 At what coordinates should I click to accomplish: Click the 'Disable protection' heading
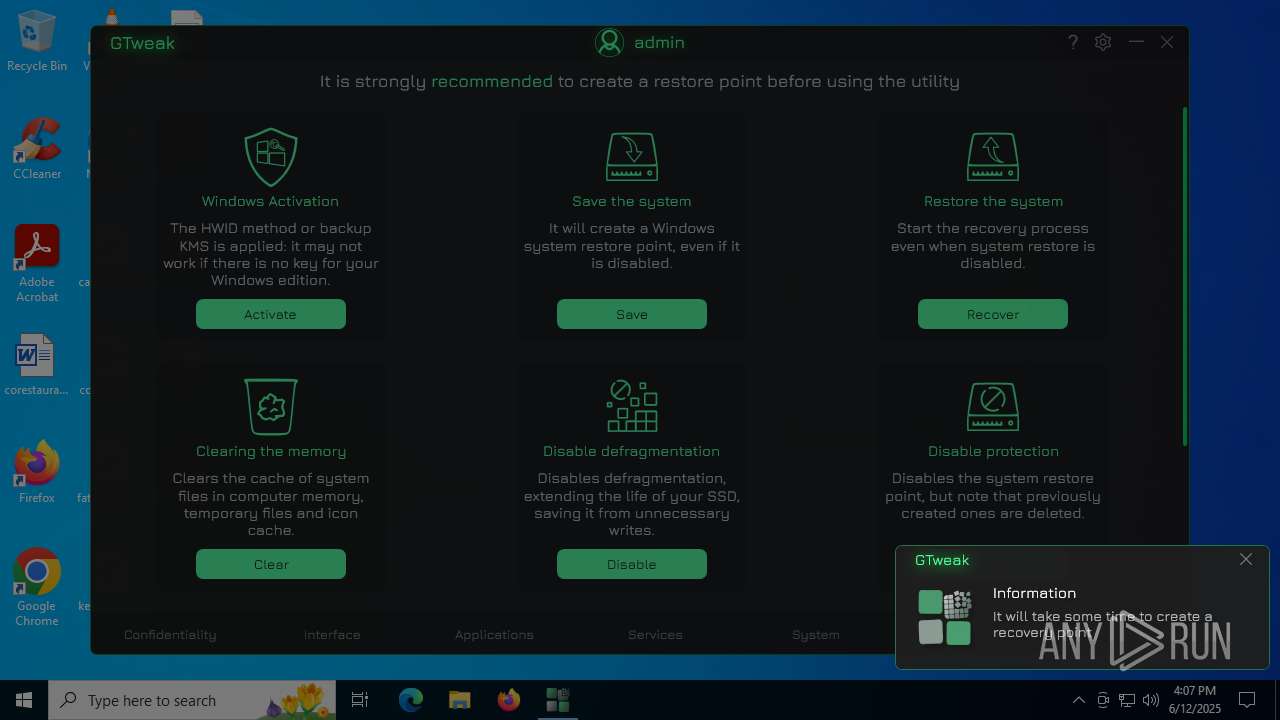click(993, 451)
